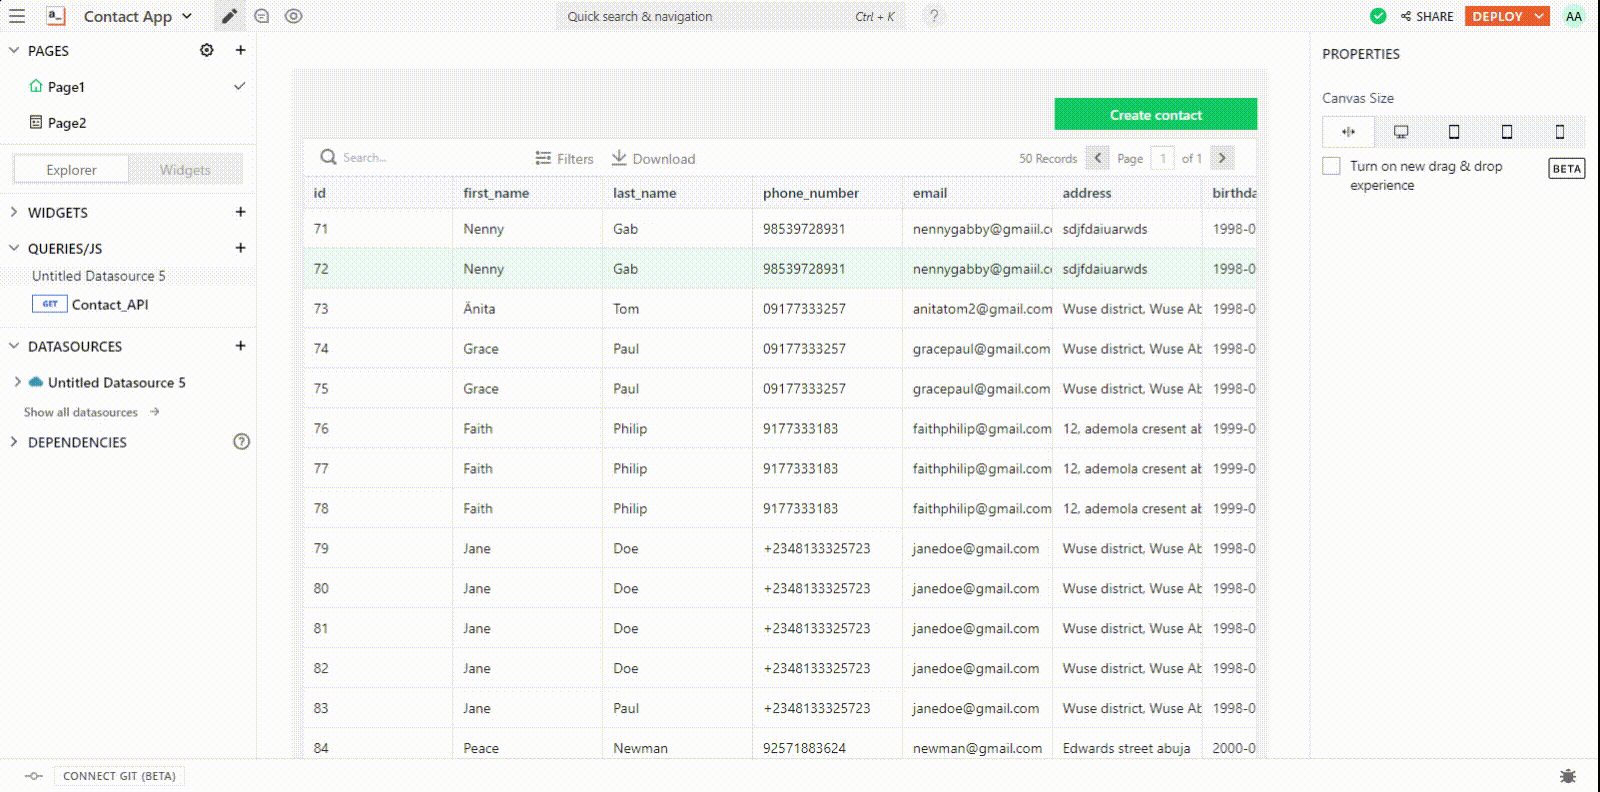Enable new drag & drop experience checkbox

point(1331,166)
